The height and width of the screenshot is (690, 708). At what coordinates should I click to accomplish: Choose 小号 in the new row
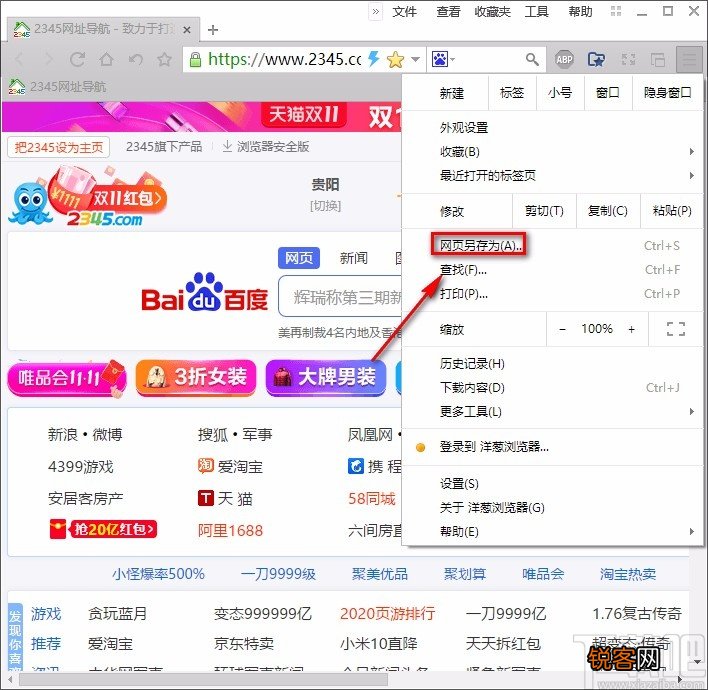[560, 93]
